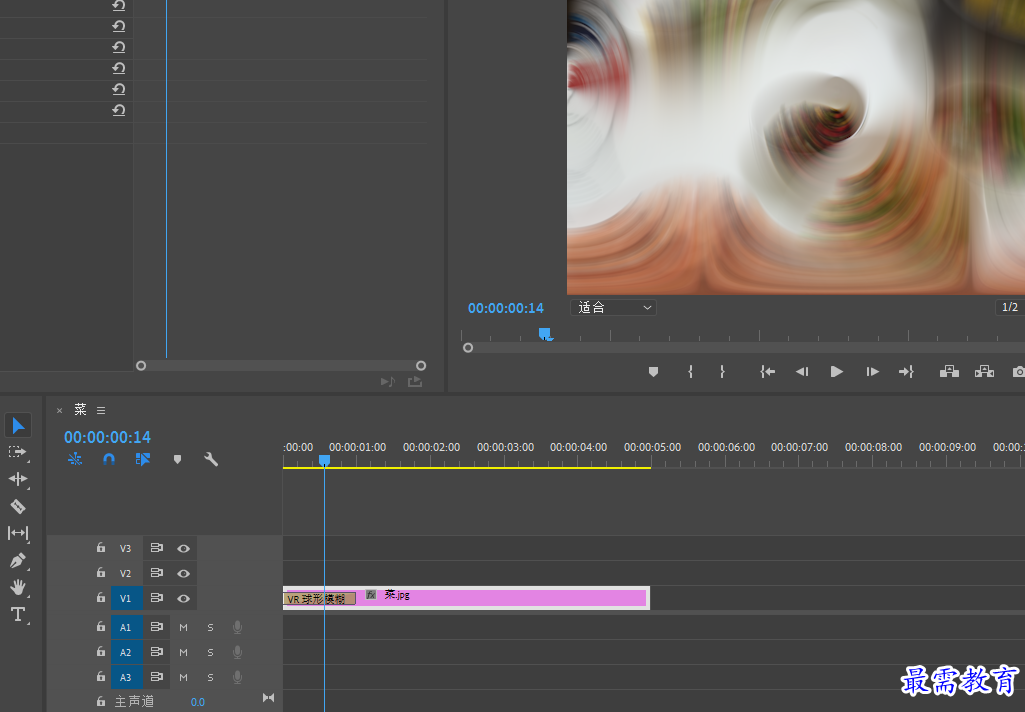The height and width of the screenshot is (712, 1025).
Task: Click program monitor playhead marker
Action: [x=545, y=334]
